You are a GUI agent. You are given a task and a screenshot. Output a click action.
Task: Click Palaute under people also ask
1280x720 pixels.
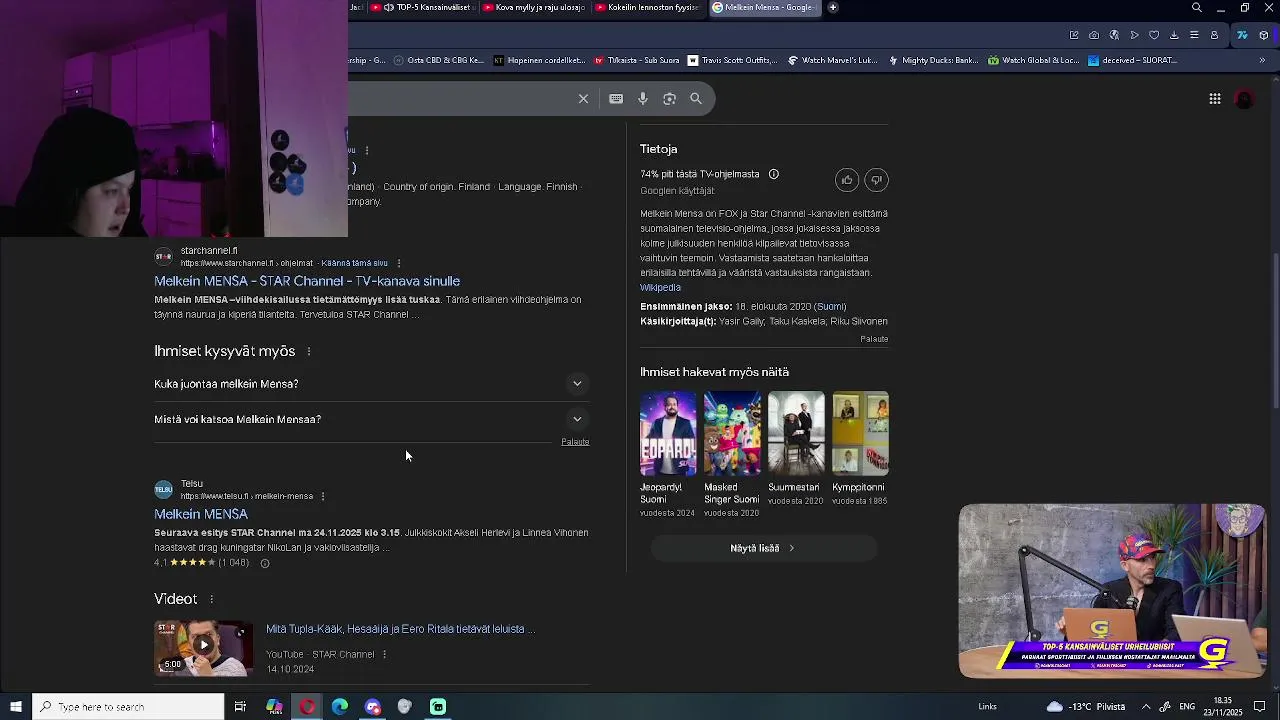(x=575, y=442)
